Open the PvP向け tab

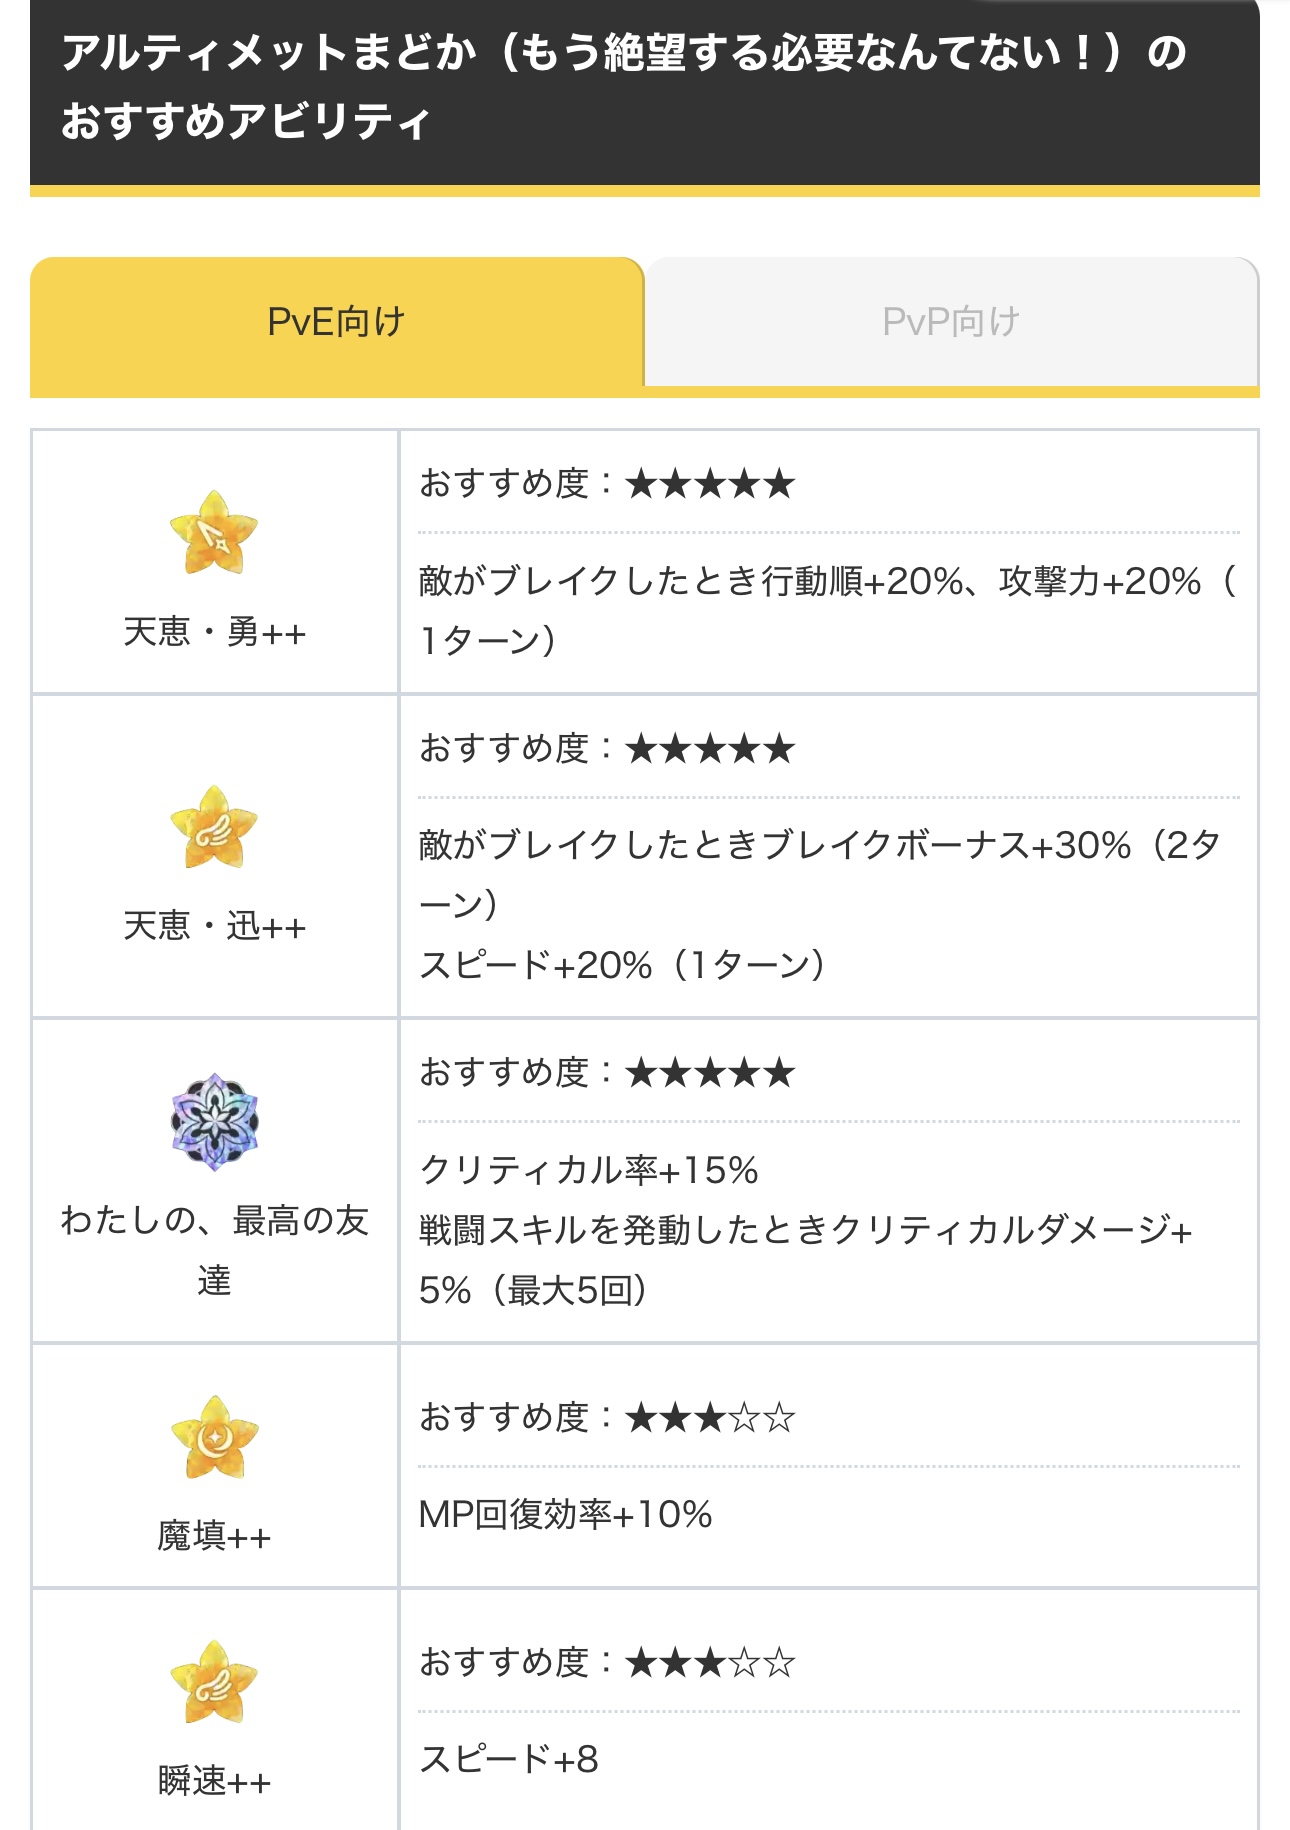tap(950, 322)
